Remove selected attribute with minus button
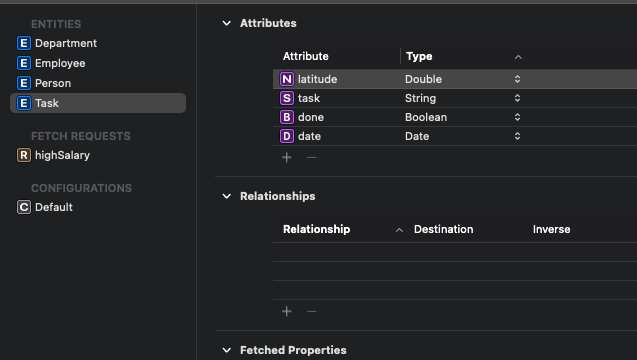This screenshot has width=637, height=360. click(x=312, y=158)
